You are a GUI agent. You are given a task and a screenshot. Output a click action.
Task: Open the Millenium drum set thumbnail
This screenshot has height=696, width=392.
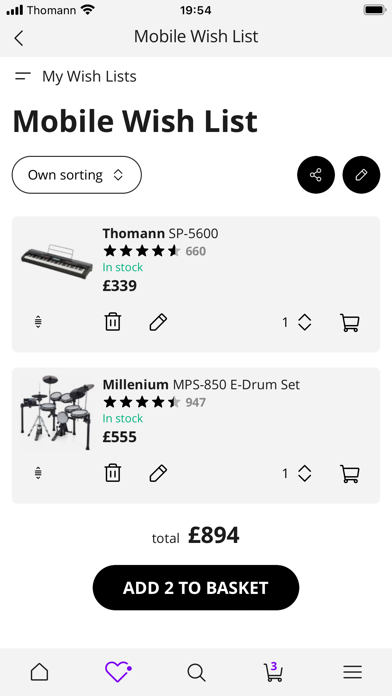tap(57, 413)
